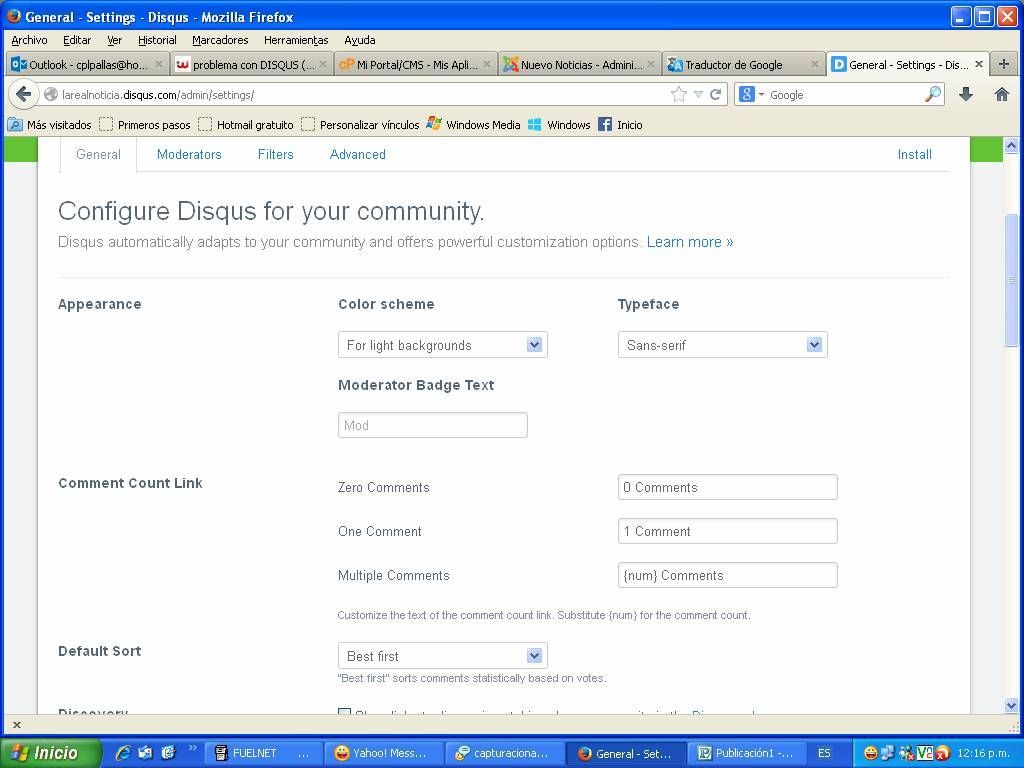This screenshot has height=768, width=1024.
Task: Go to Firefox Home icon
Action: pyautogui.click(x=1001, y=95)
